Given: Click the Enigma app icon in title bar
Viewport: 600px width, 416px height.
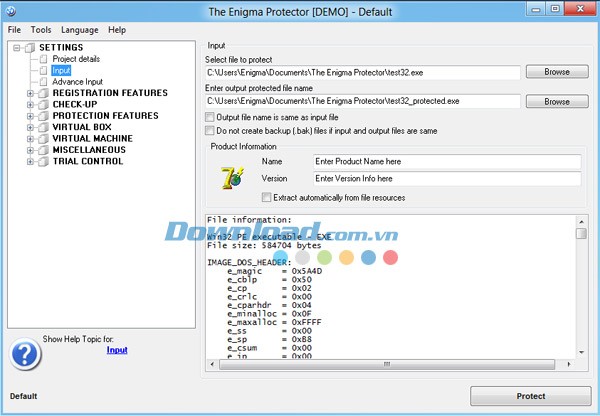Looking at the screenshot, I should click(11, 12).
